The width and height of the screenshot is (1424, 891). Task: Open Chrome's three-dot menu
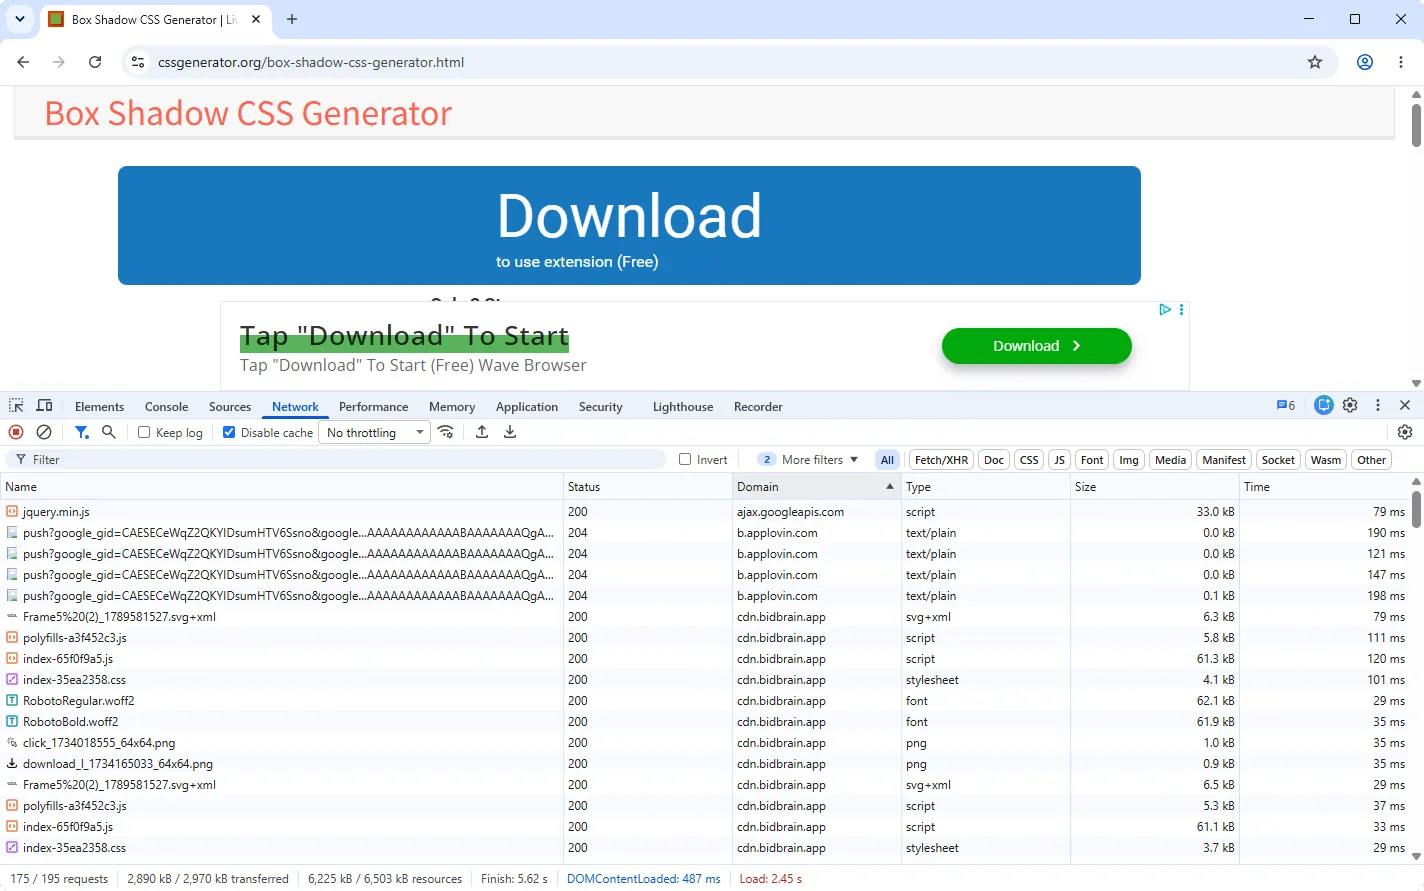(x=1401, y=62)
